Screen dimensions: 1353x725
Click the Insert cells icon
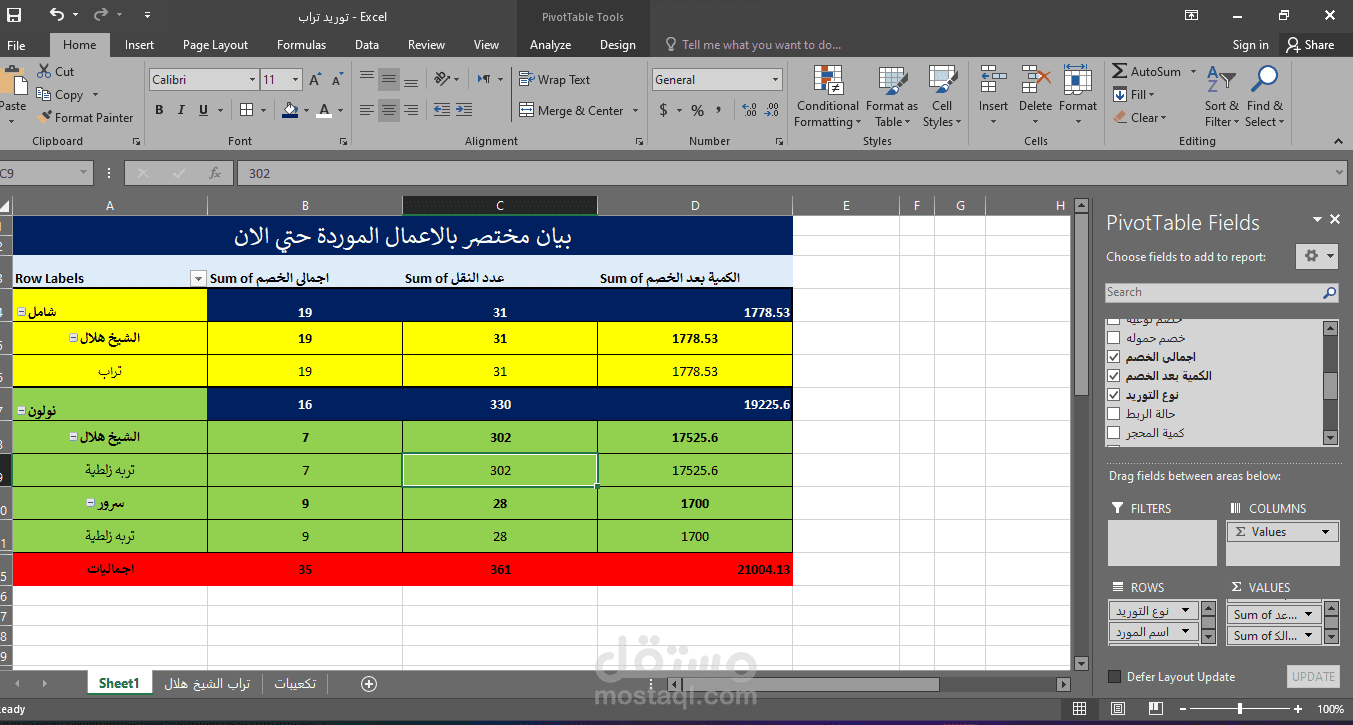[x=993, y=81]
